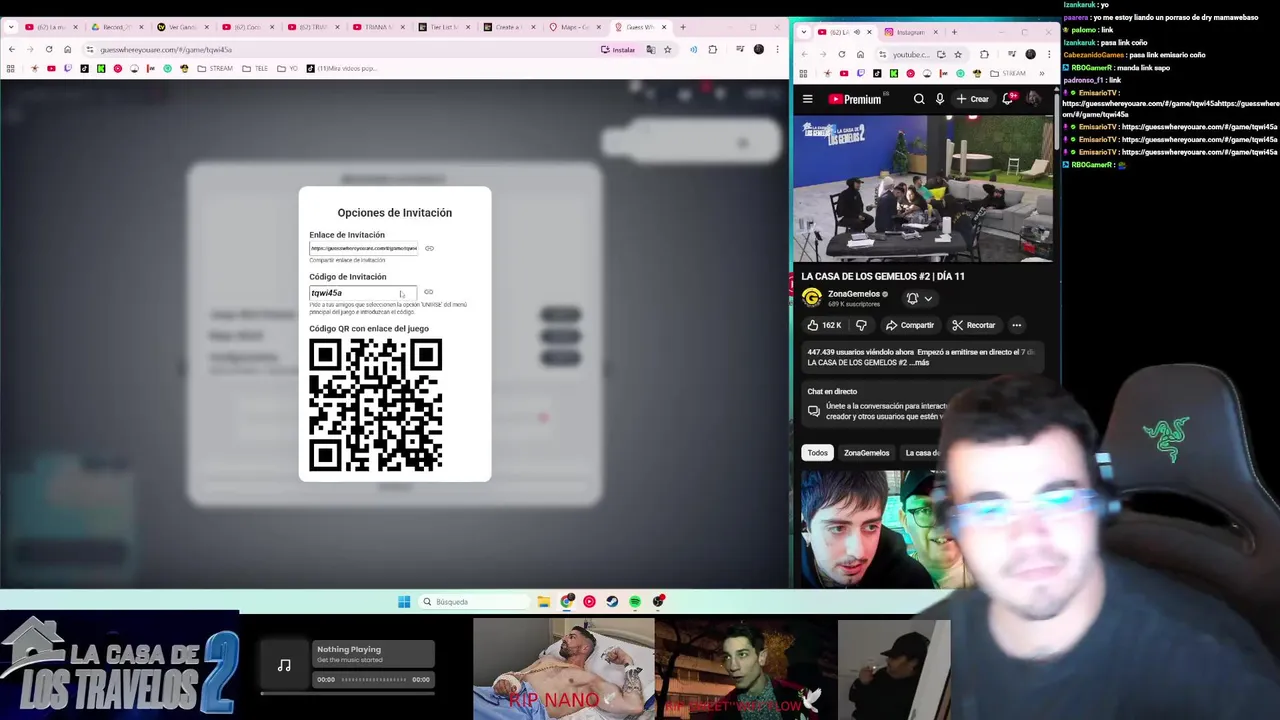Bookmark the guesswhereyouare page with the star
This screenshot has width=1280, height=720.
667,49
